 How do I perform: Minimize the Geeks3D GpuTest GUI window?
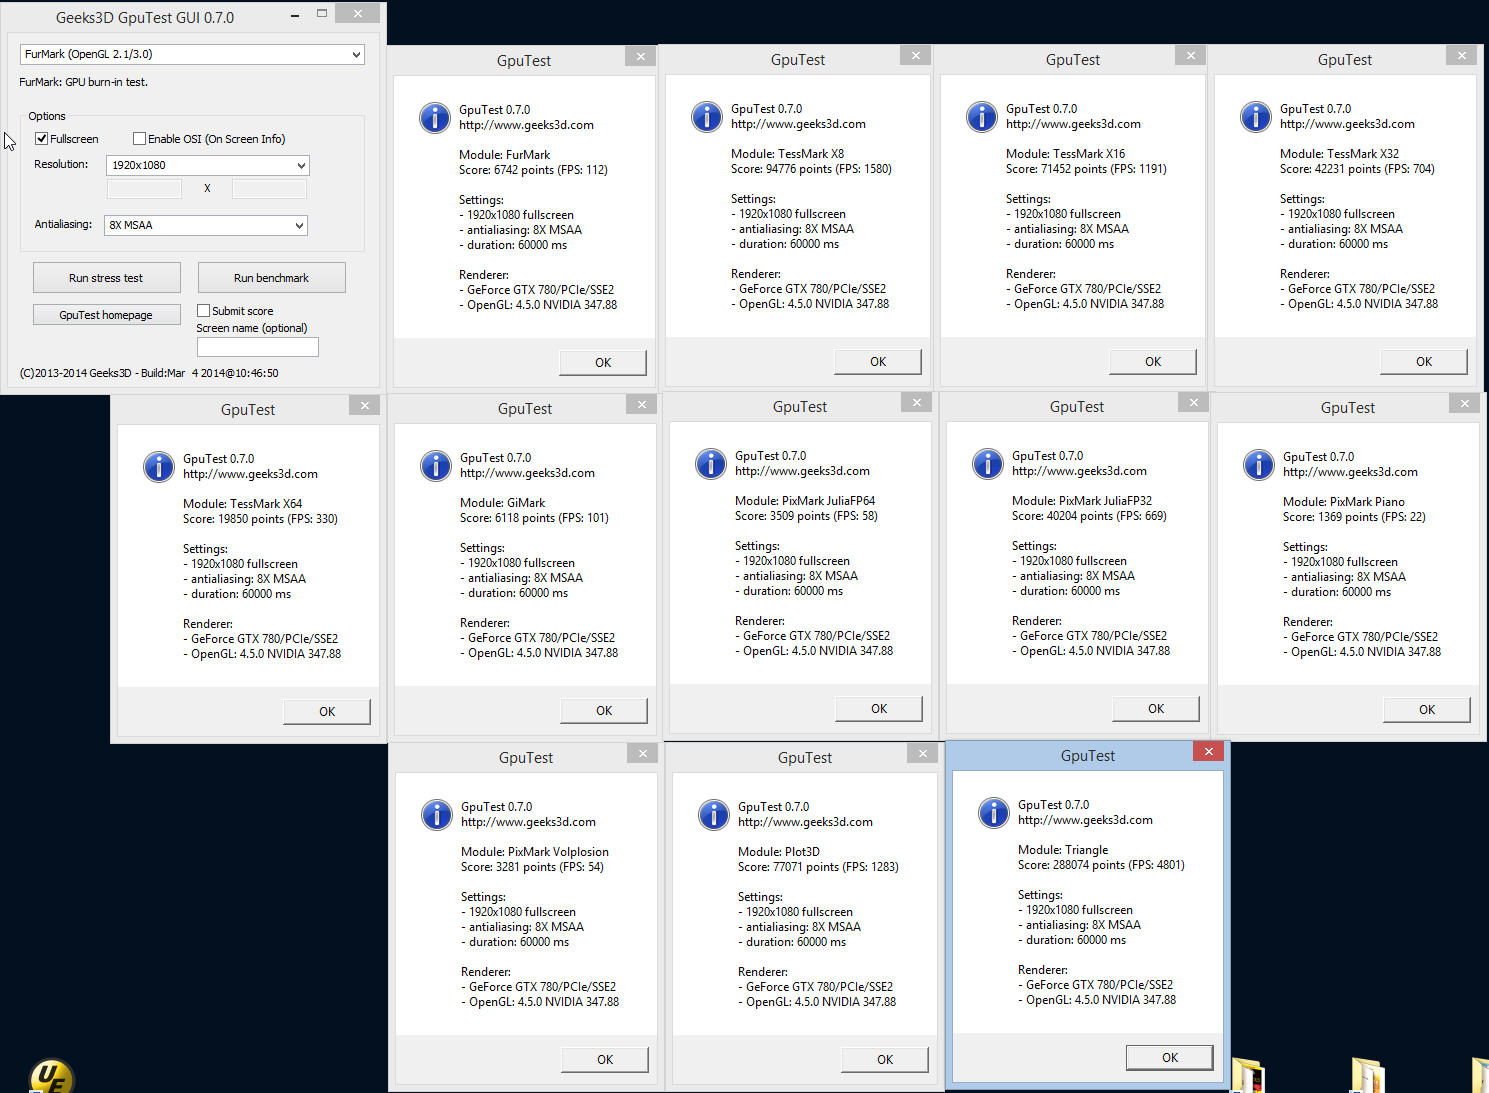coord(295,15)
